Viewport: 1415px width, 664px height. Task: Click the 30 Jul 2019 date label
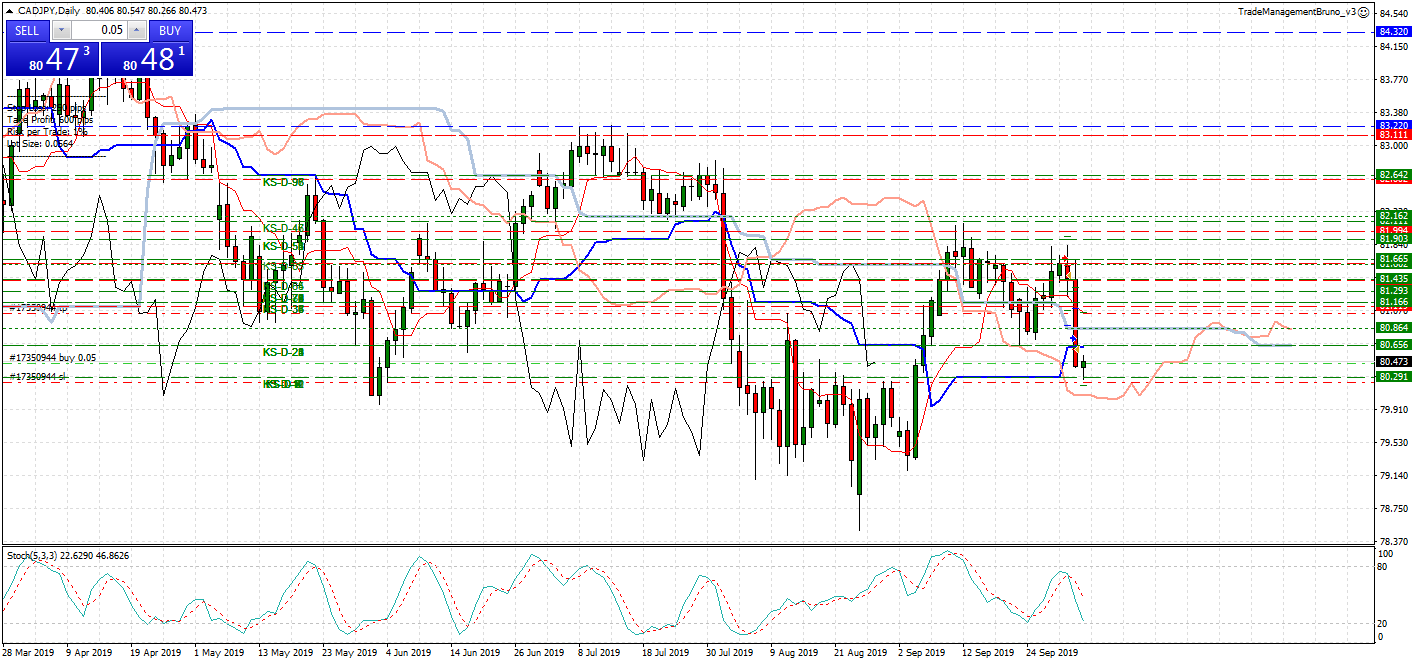pyautogui.click(x=730, y=653)
